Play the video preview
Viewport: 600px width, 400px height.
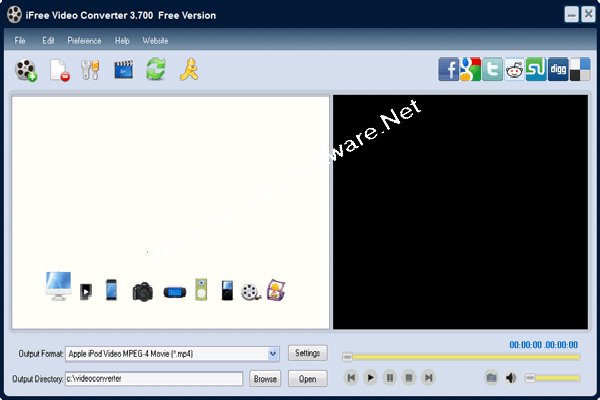[370, 378]
